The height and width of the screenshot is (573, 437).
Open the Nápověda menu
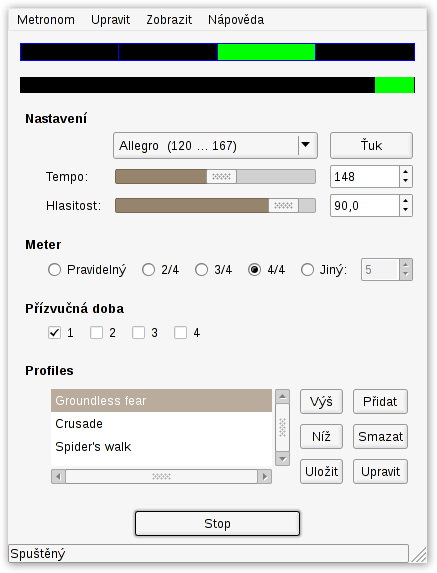pos(236,19)
